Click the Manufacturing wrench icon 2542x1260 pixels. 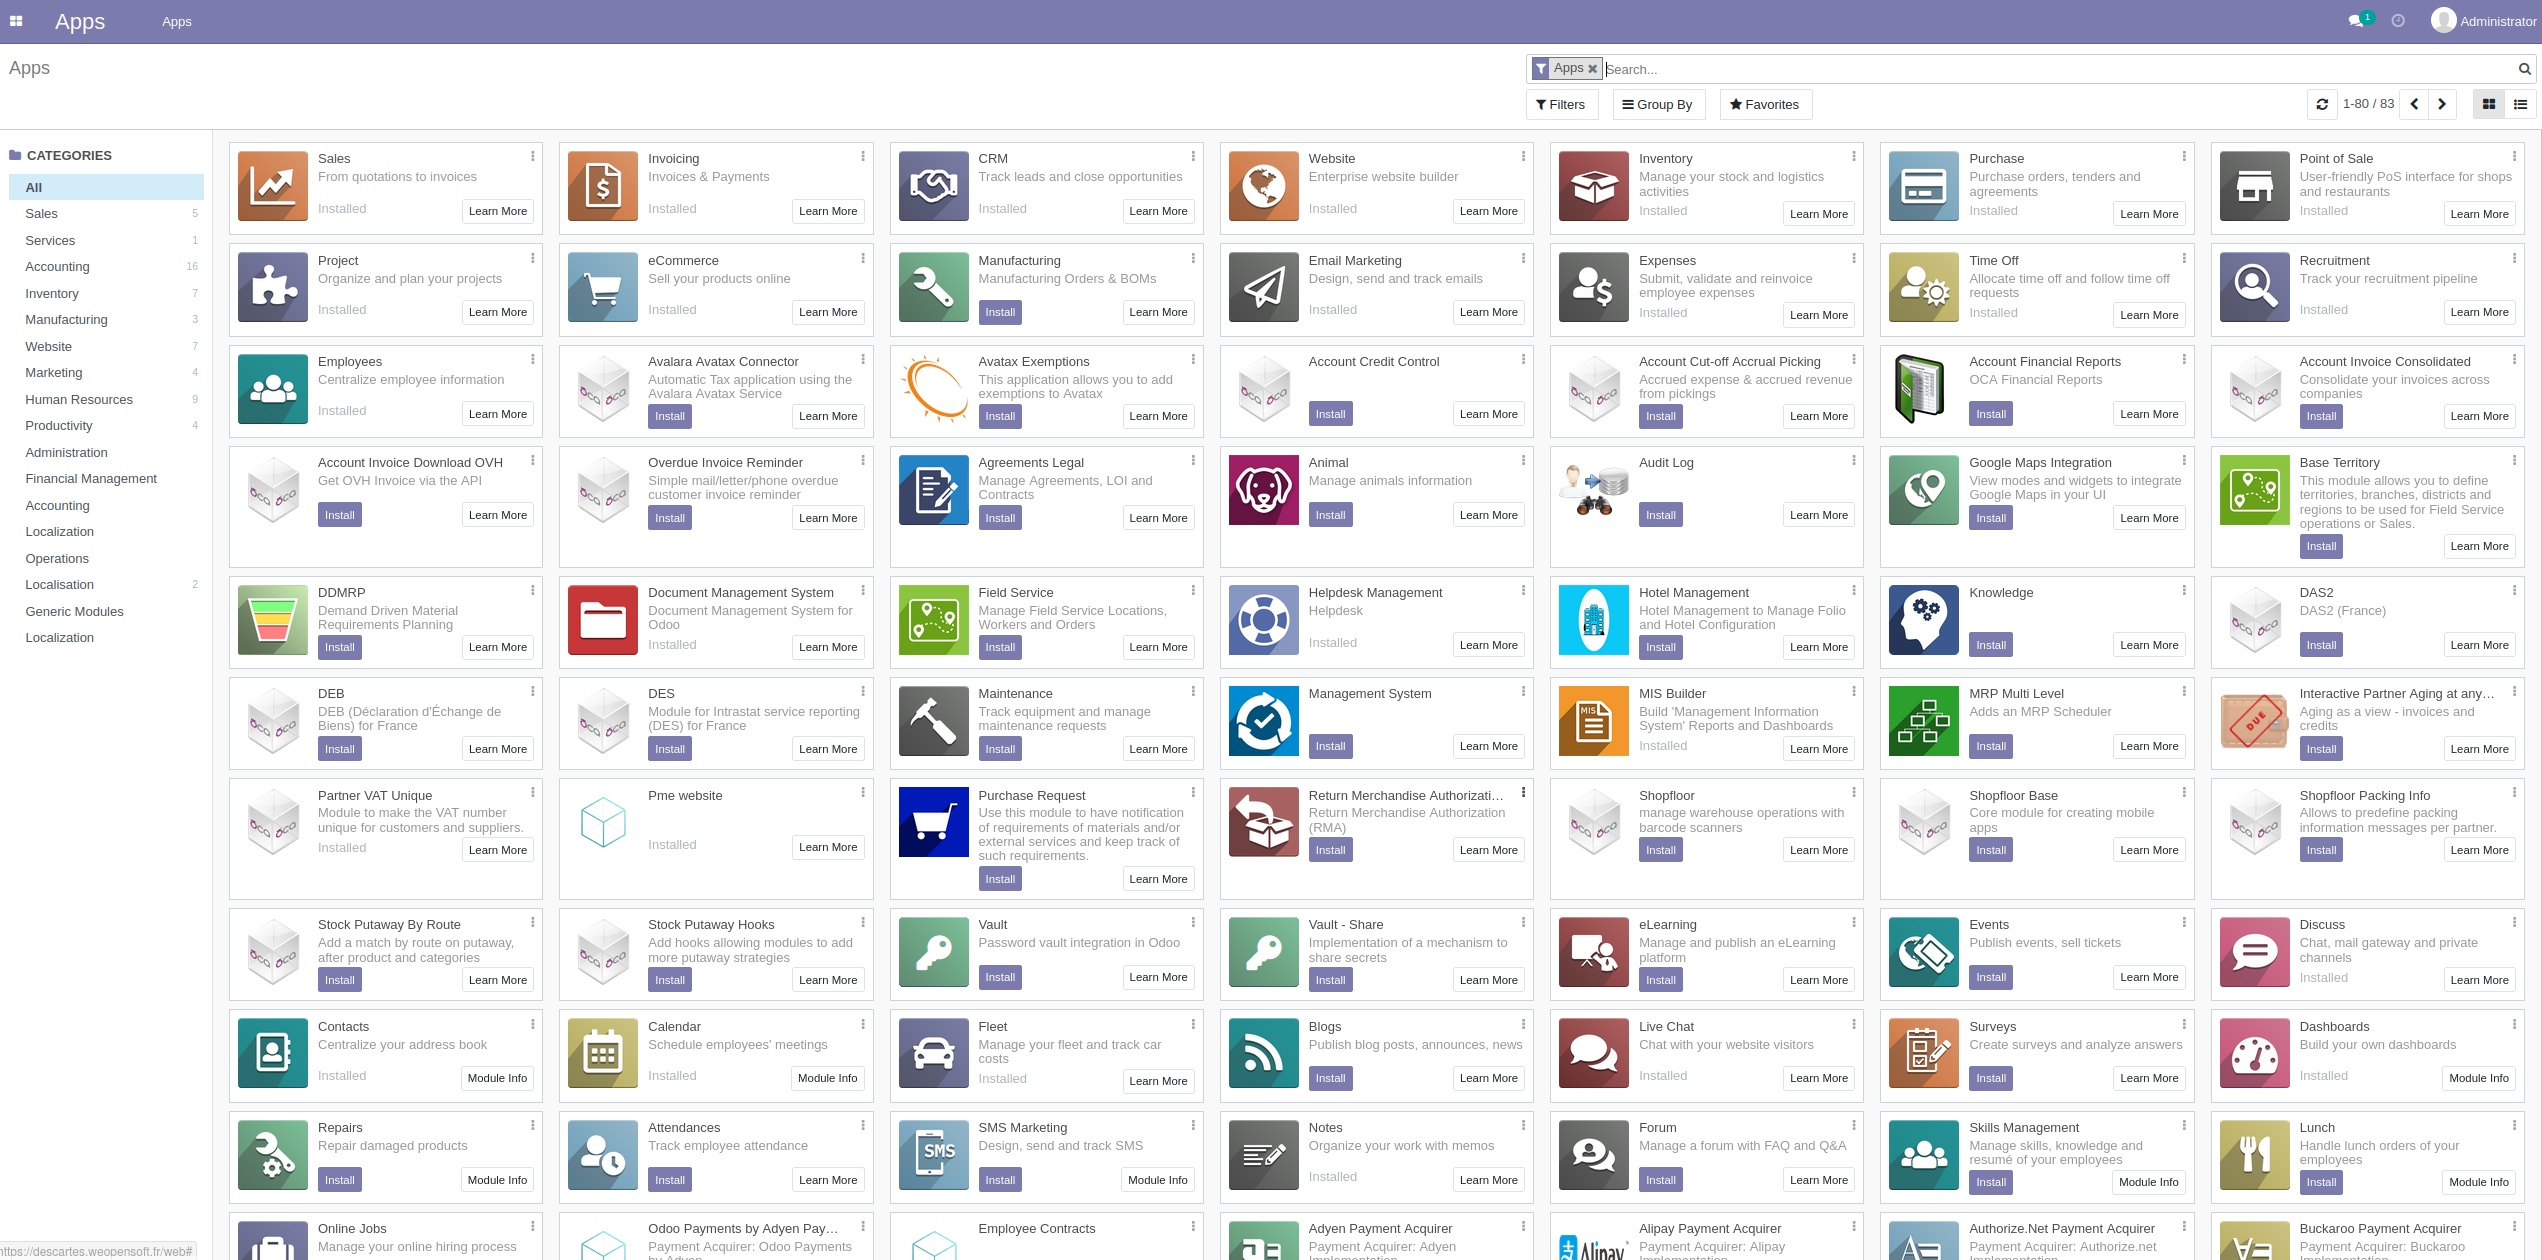tap(934, 287)
